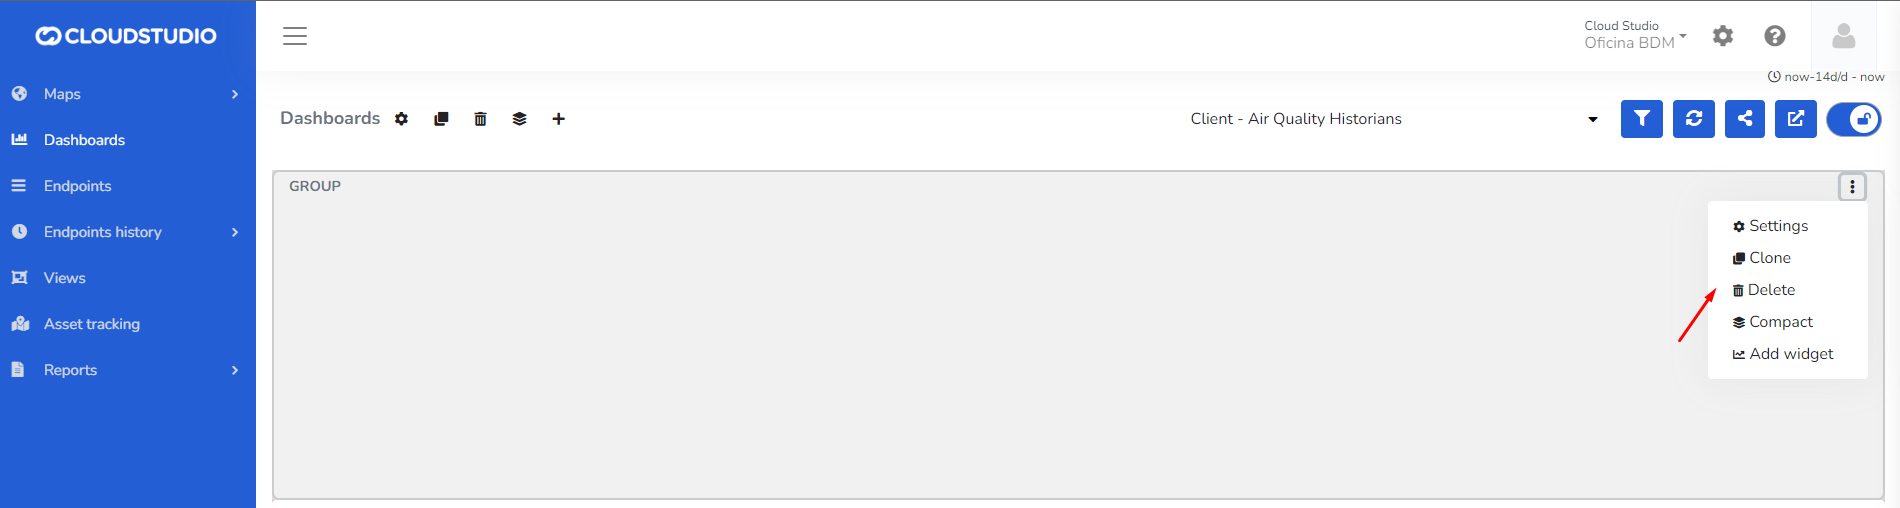Toggle the hamburger sidebar menu
This screenshot has width=1900, height=508.
point(295,36)
